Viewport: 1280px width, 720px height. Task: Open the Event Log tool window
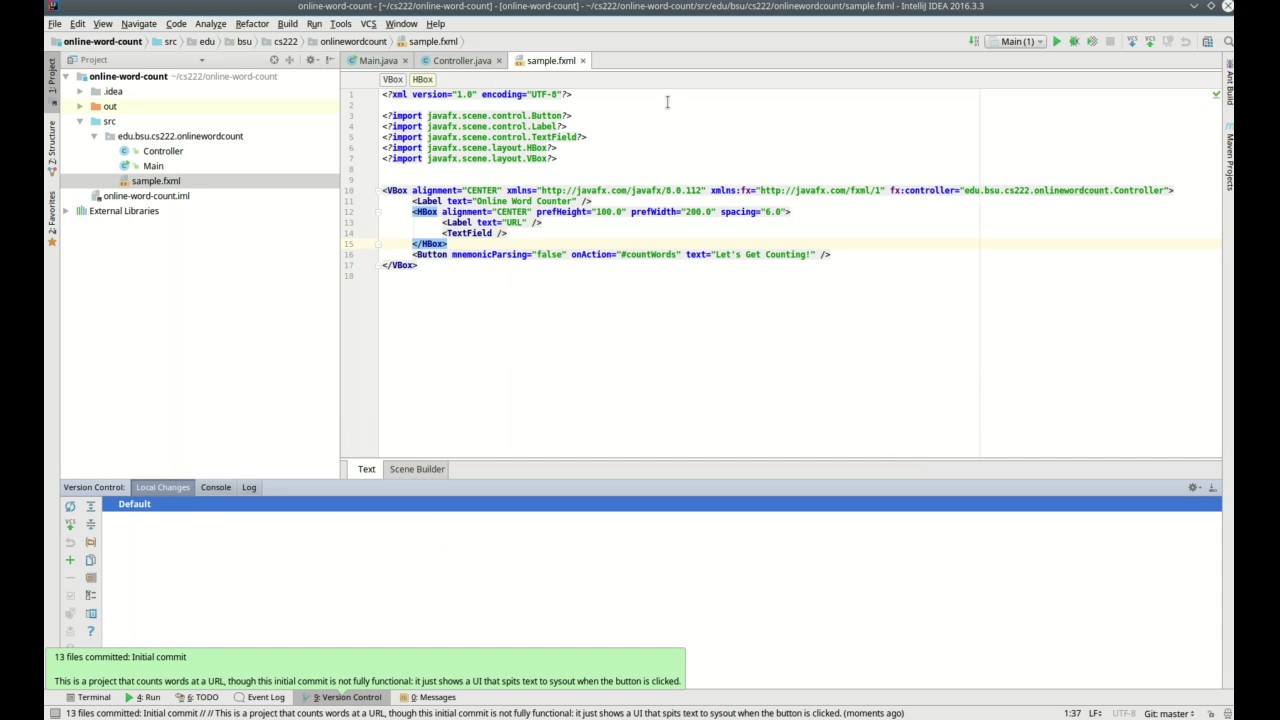[259, 697]
